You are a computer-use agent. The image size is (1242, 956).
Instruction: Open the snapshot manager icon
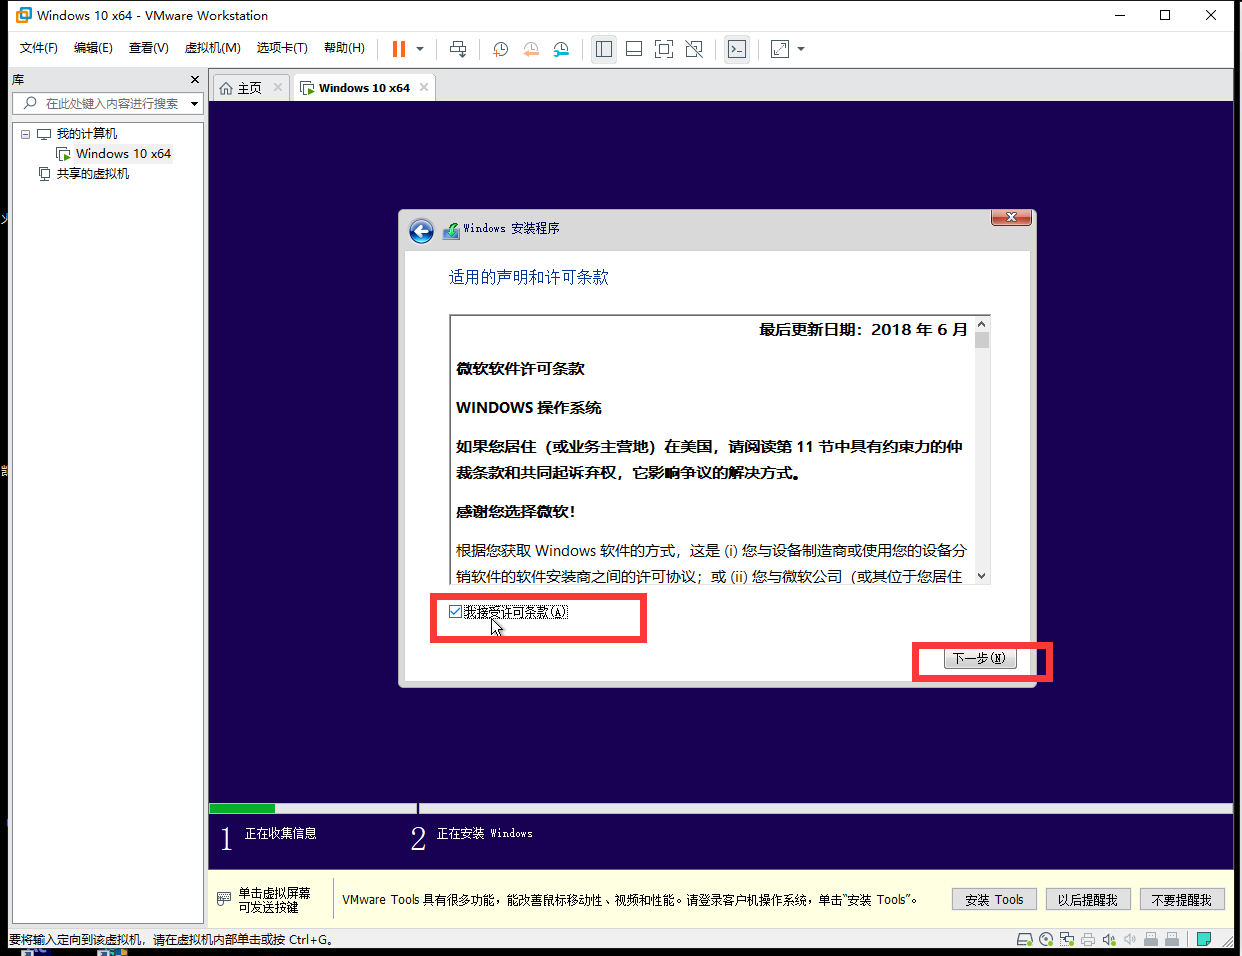[561, 49]
